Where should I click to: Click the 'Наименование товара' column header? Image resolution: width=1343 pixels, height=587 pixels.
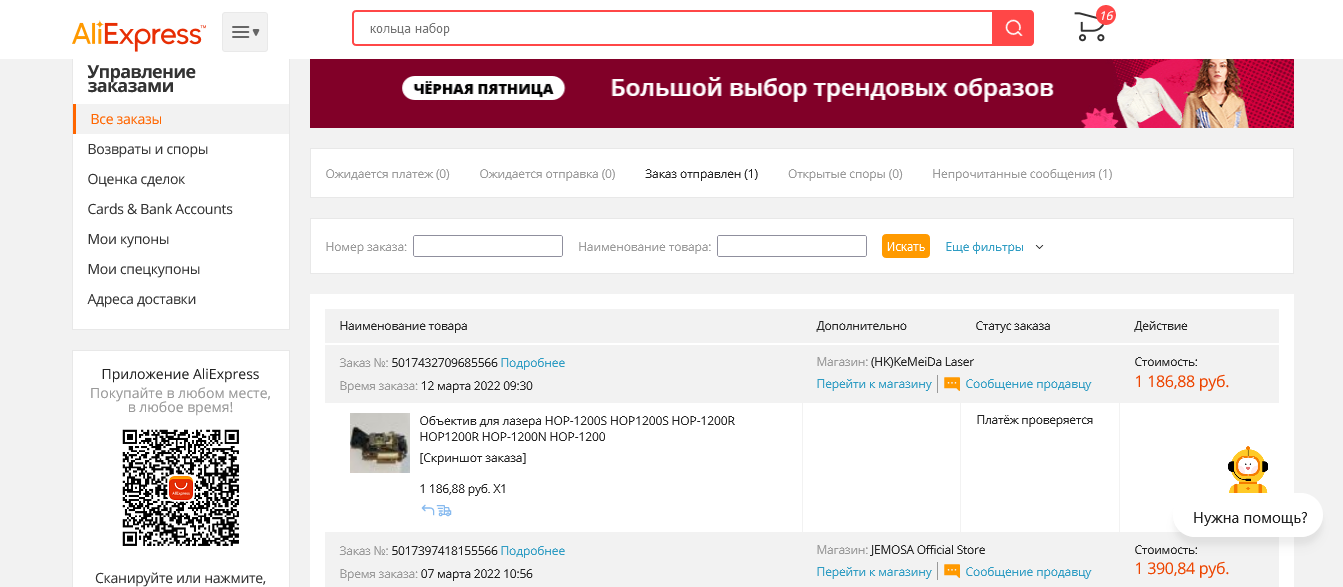(403, 326)
